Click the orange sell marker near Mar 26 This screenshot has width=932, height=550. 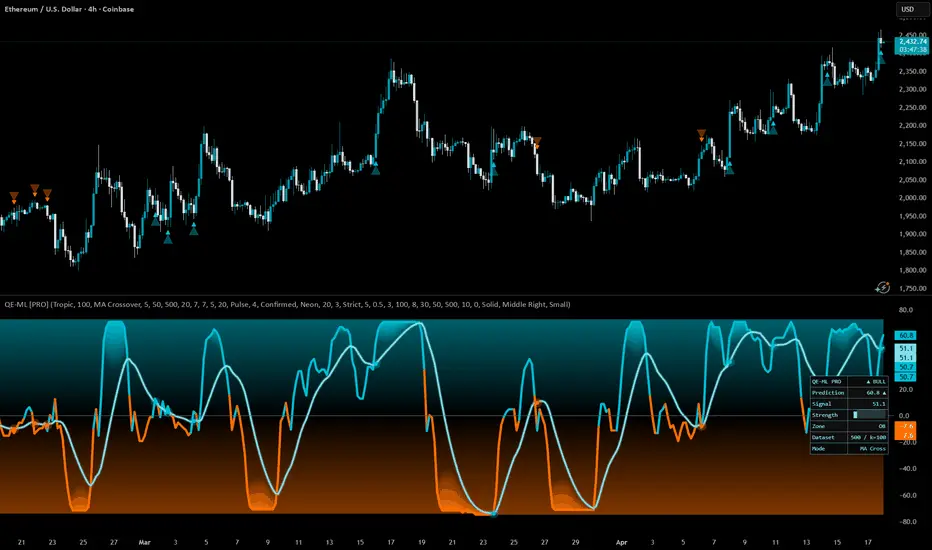pos(537,143)
